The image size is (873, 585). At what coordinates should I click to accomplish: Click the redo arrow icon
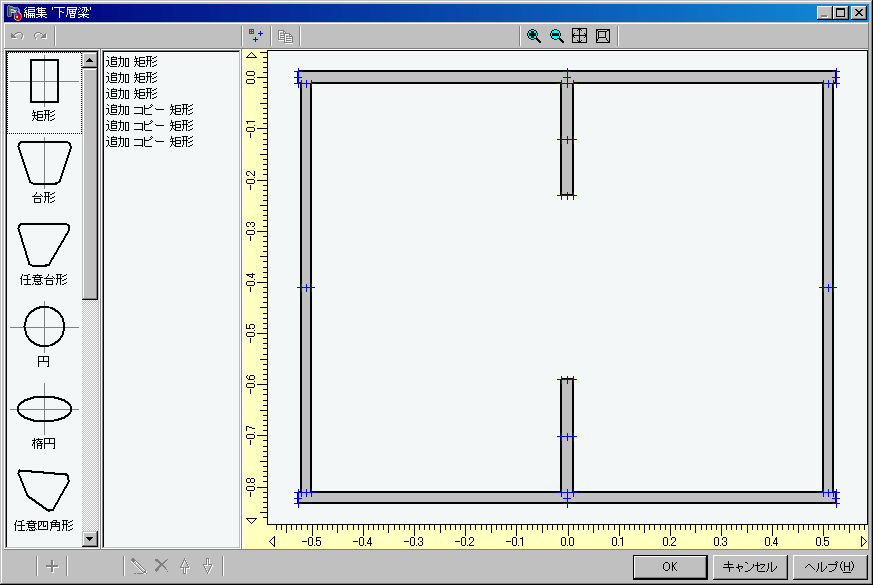click(40, 36)
